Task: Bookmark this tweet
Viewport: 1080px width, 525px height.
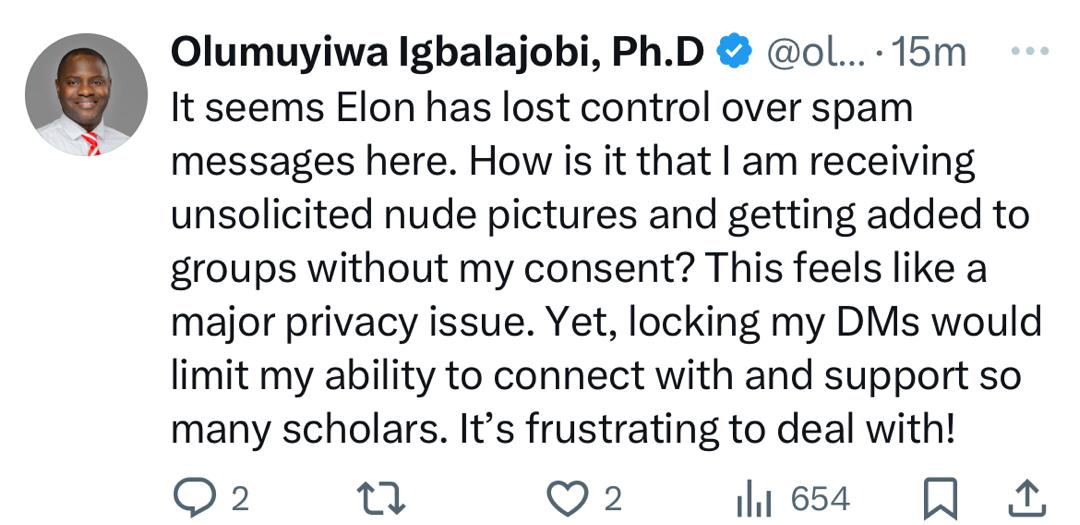Action: [x=940, y=498]
